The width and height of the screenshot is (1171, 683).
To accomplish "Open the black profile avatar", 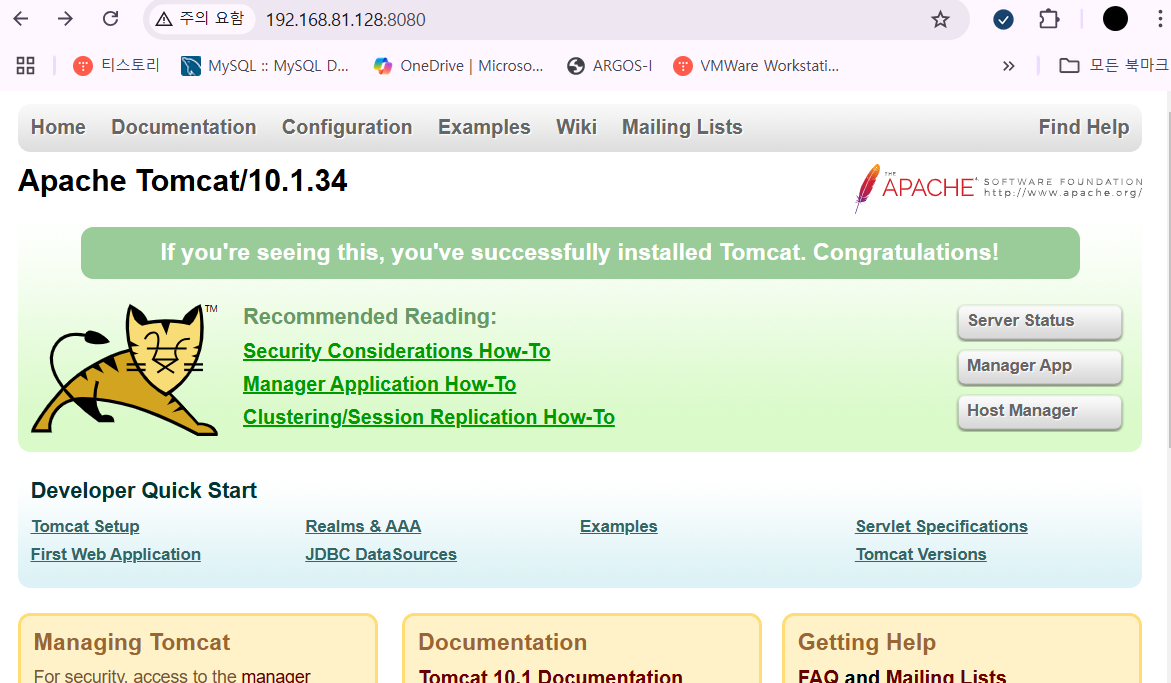I will [x=1115, y=19].
